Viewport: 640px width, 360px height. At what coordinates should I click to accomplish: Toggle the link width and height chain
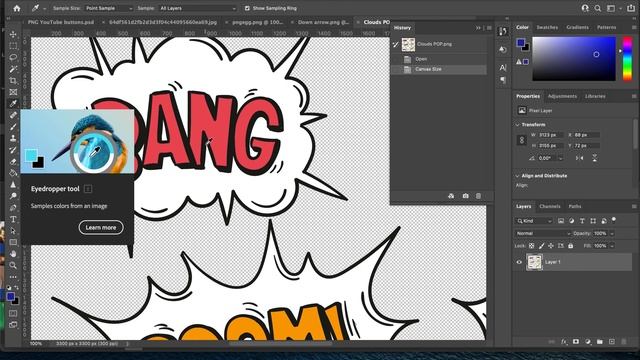pyautogui.click(x=522, y=140)
